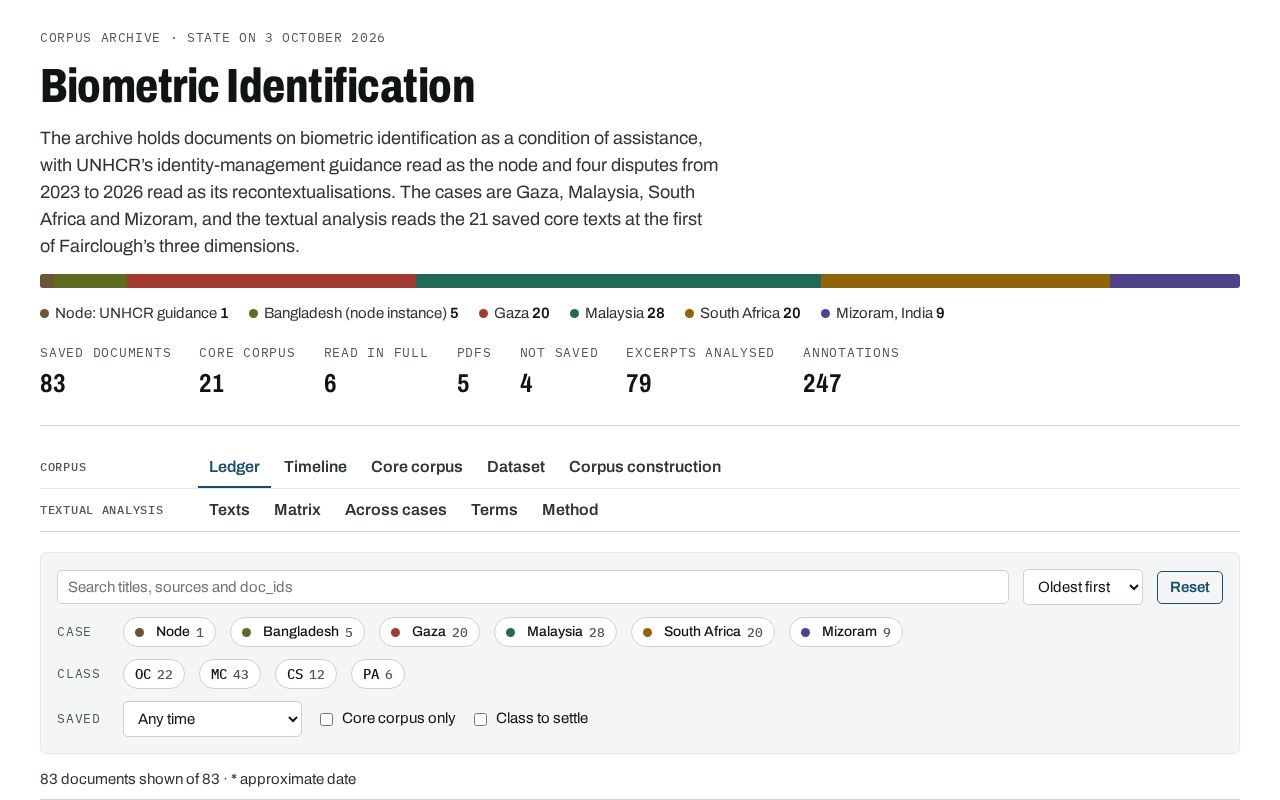Click the Saved documents count 83
Screen dimensions: 1280x800
coord(53,383)
